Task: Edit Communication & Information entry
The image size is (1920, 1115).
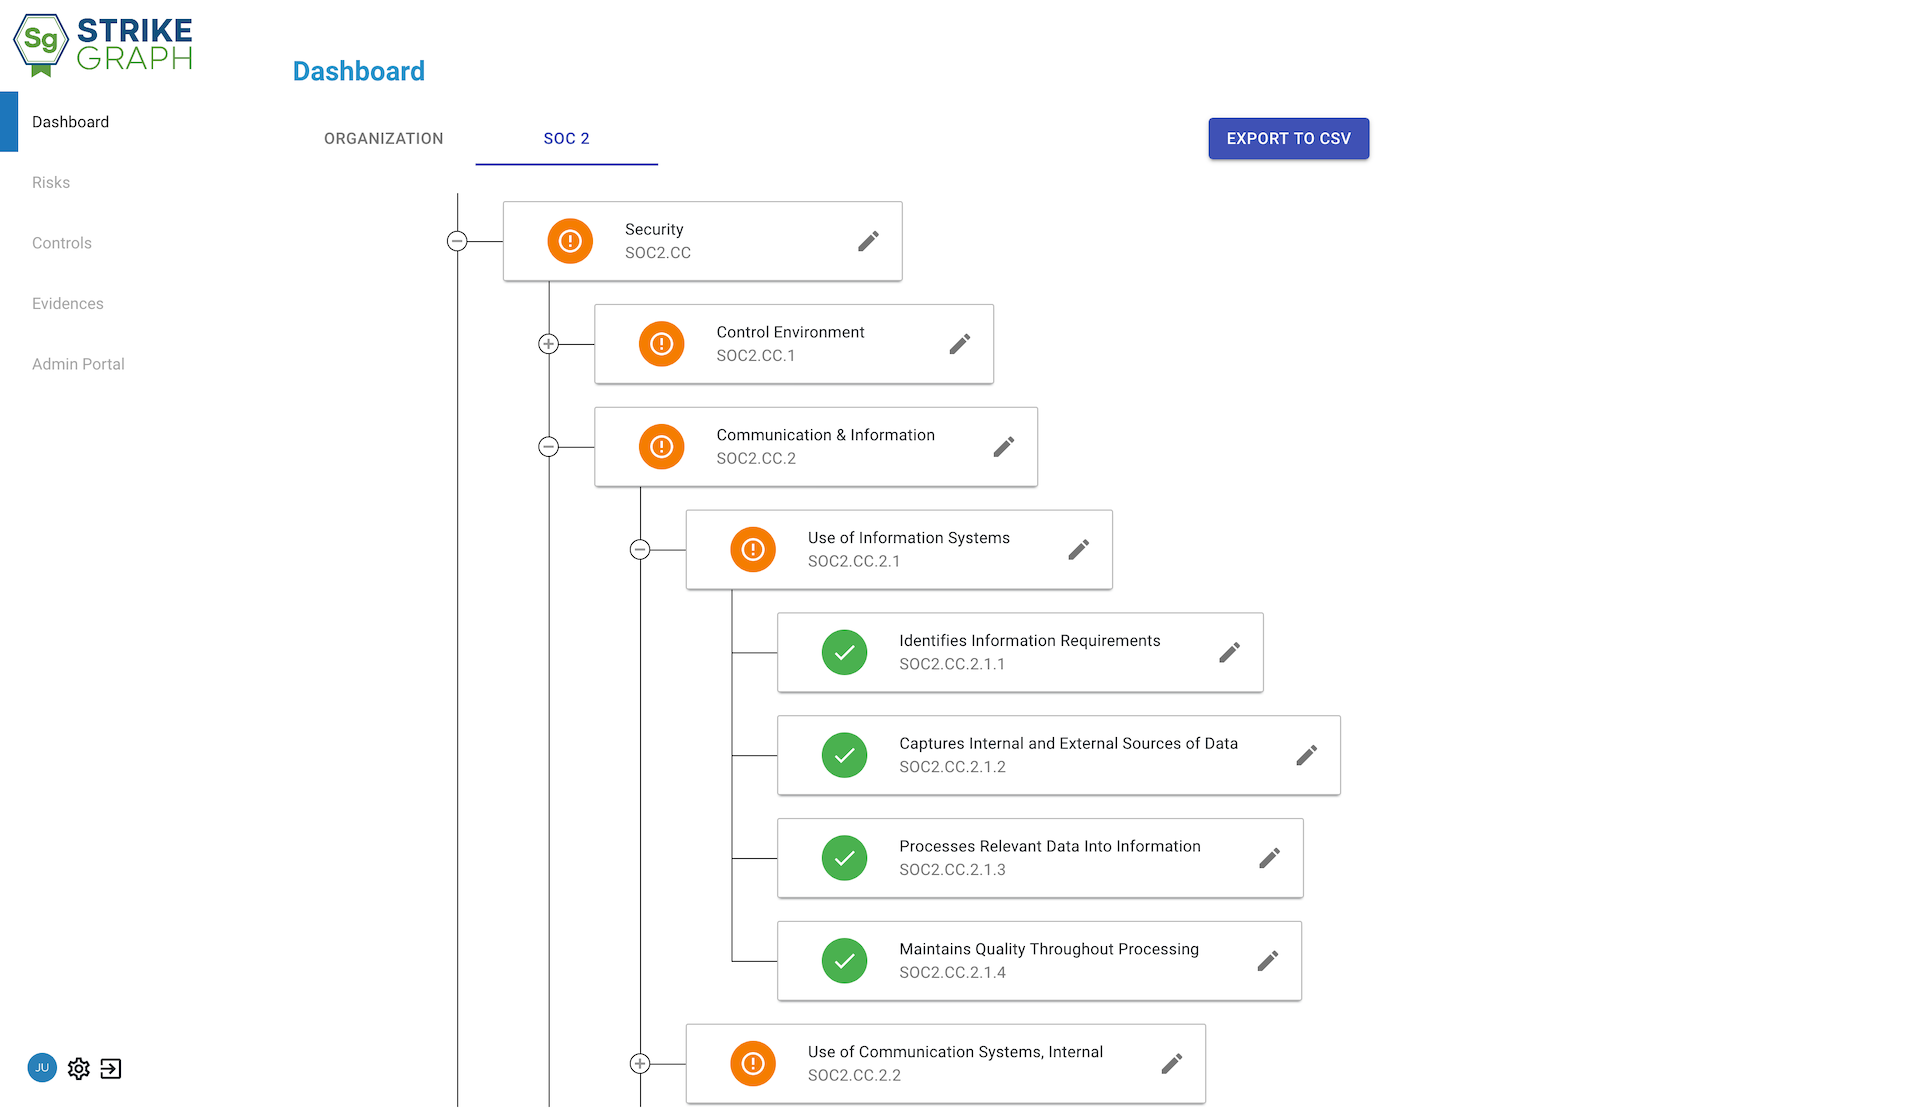Action: 1003,447
